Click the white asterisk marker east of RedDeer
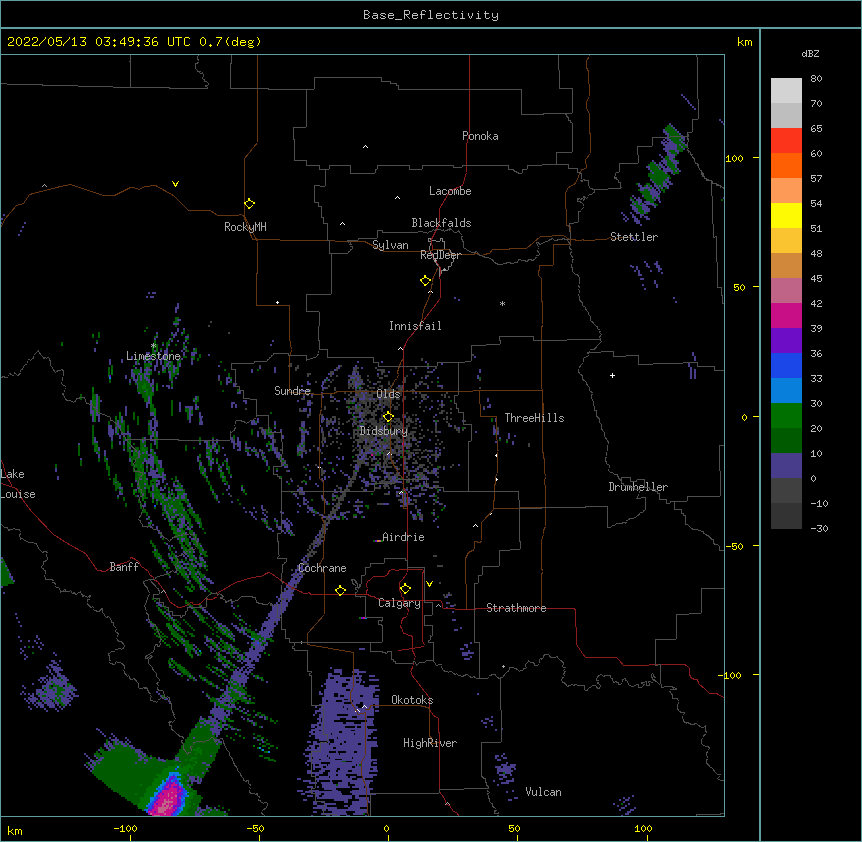This screenshot has height=842, width=862. (x=502, y=304)
